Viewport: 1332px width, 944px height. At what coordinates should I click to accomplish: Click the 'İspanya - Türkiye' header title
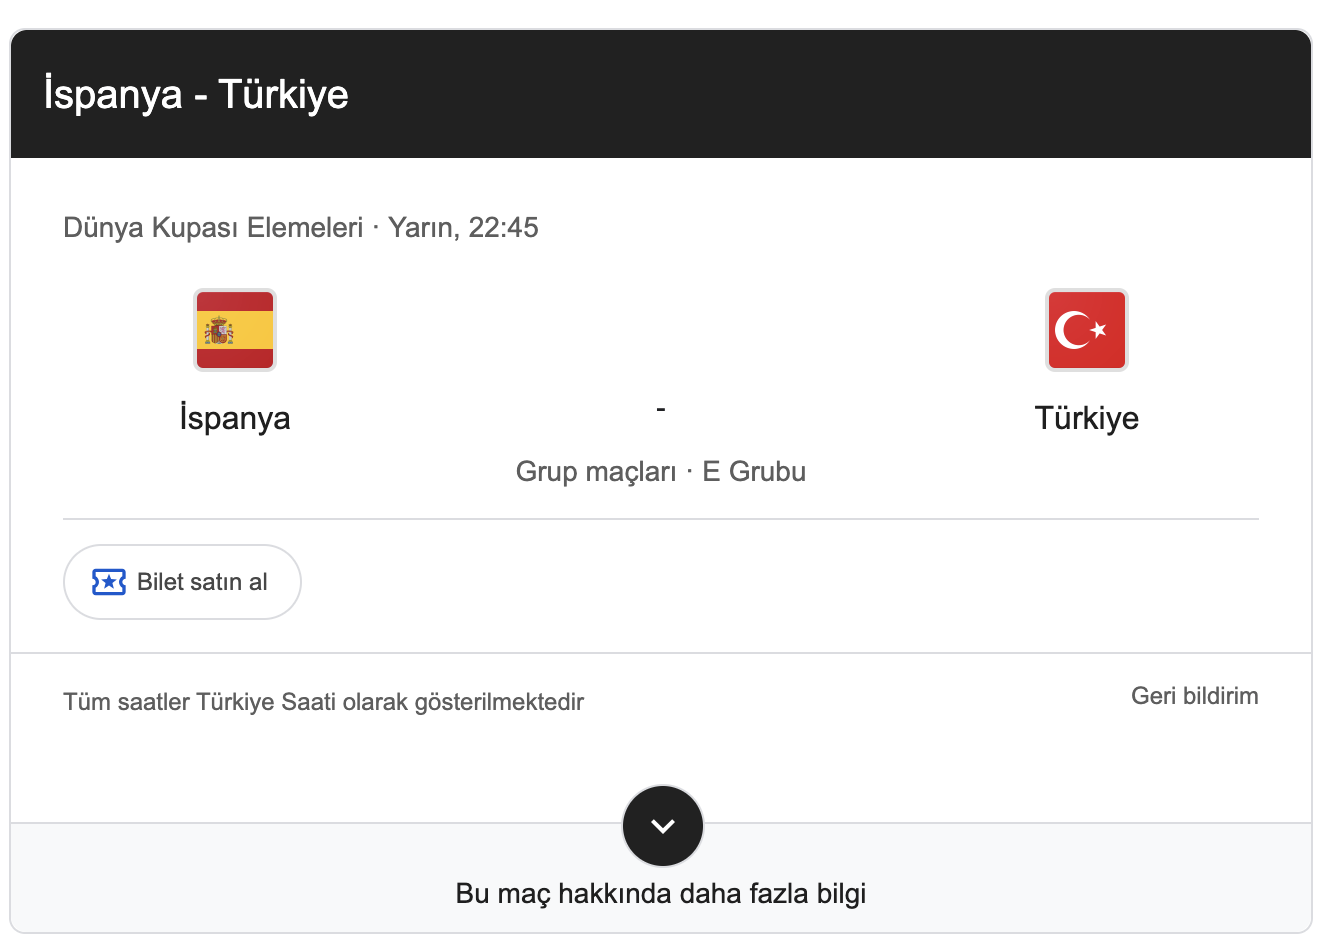(x=196, y=94)
